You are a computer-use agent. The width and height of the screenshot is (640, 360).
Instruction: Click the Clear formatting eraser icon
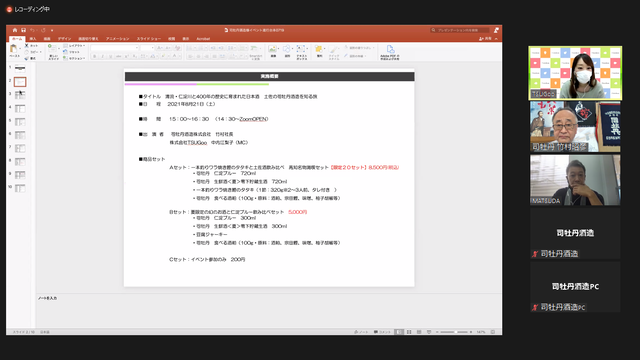coord(177,48)
